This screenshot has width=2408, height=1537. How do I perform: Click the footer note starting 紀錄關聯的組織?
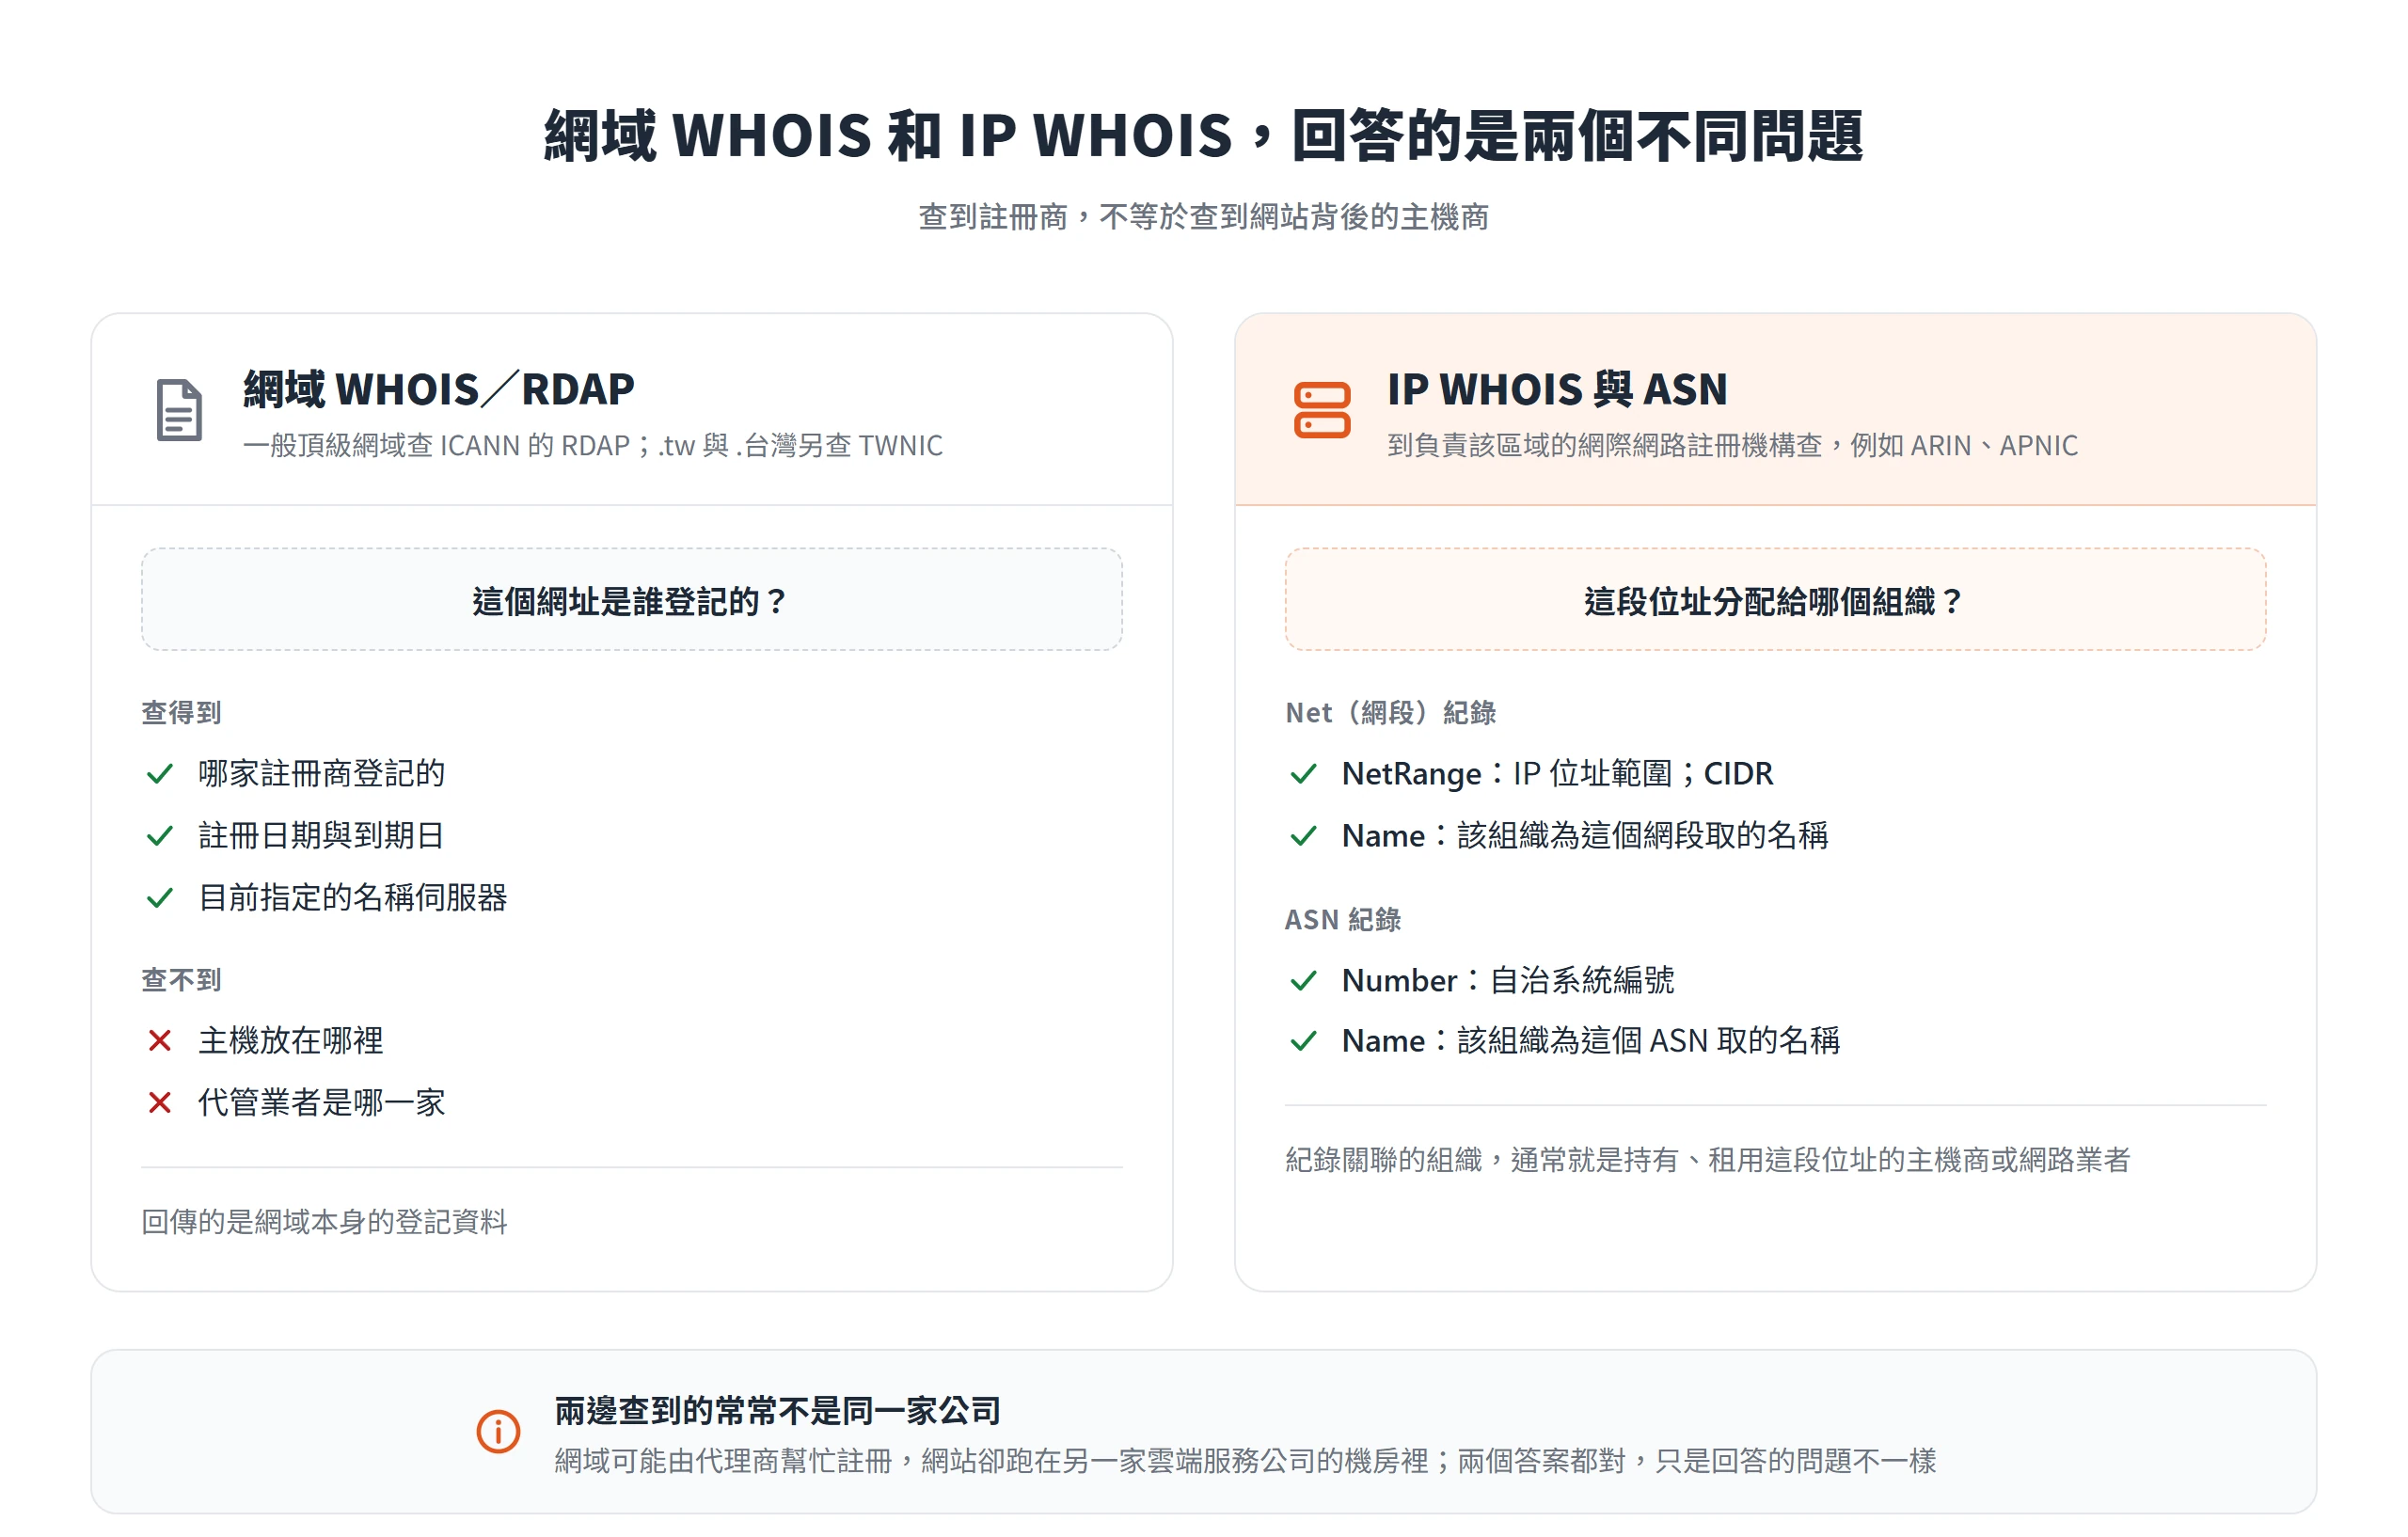[x=1708, y=1160]
